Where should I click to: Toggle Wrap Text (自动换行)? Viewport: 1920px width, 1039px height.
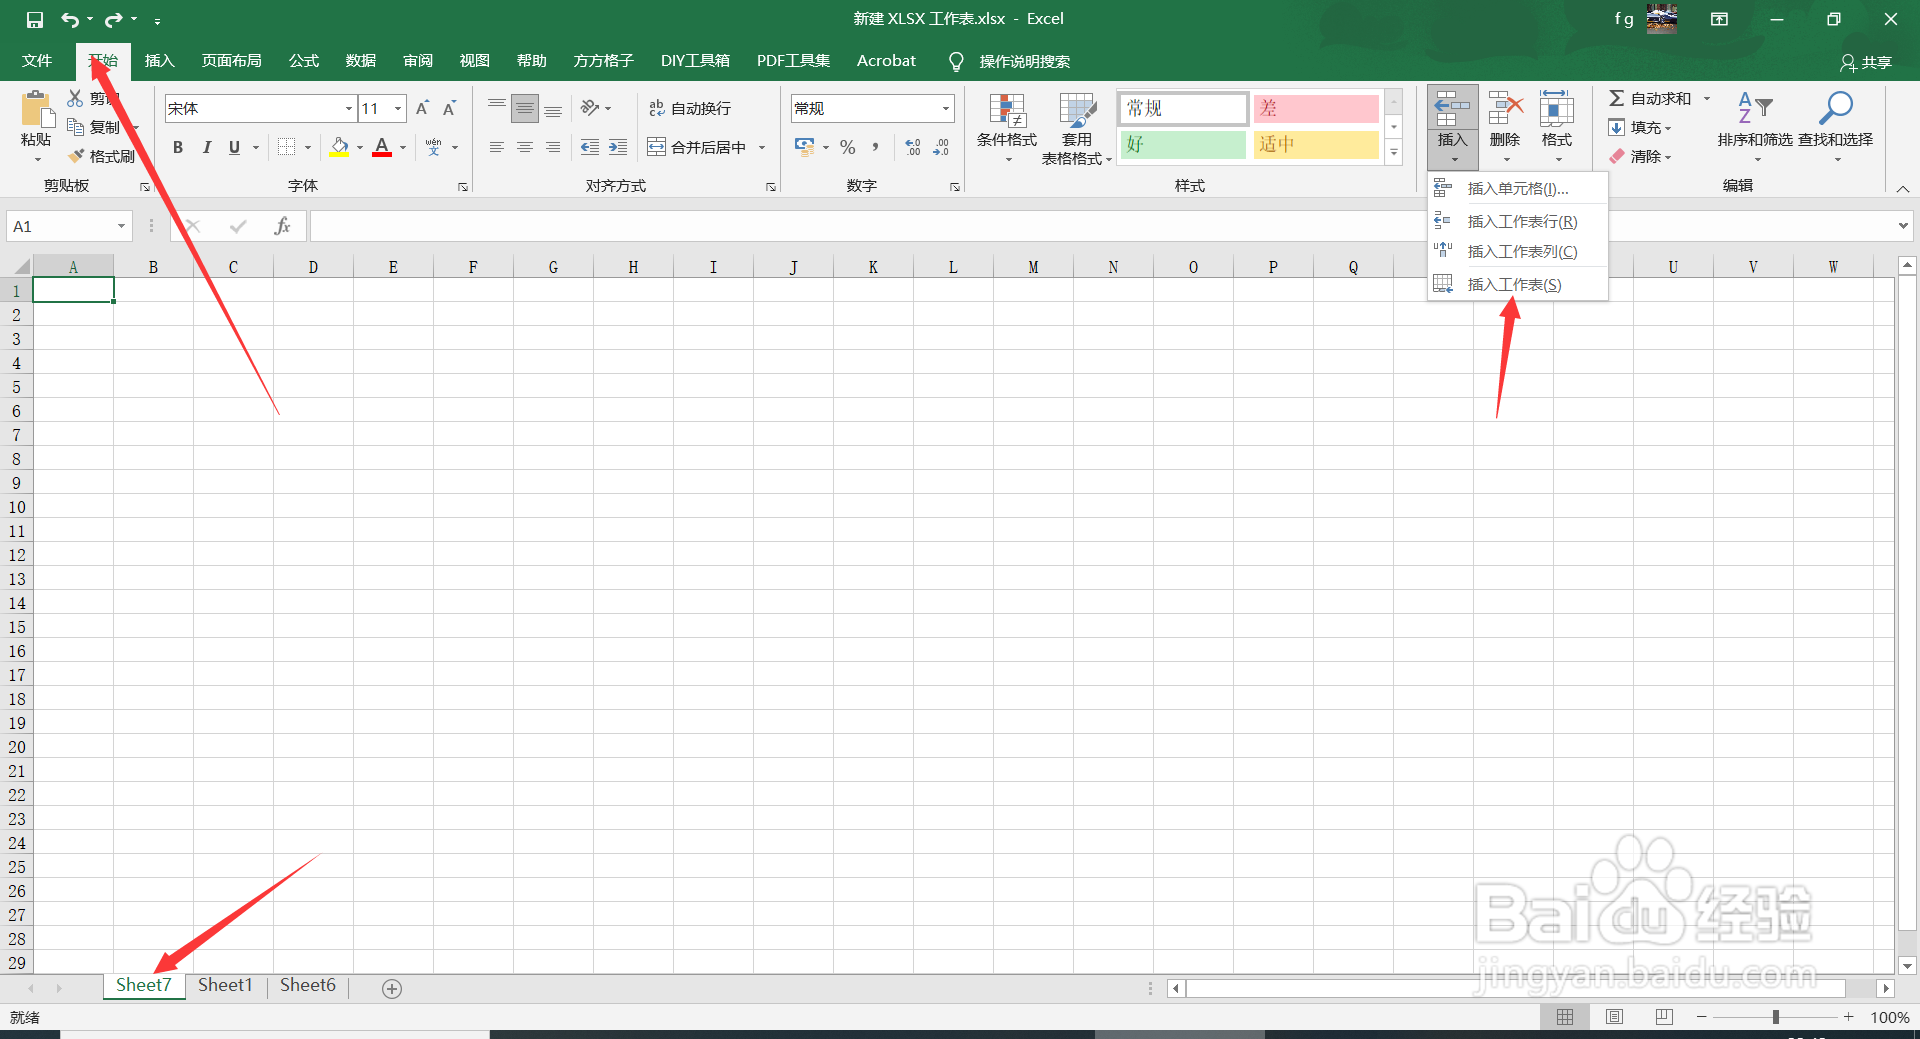(690, 108)
